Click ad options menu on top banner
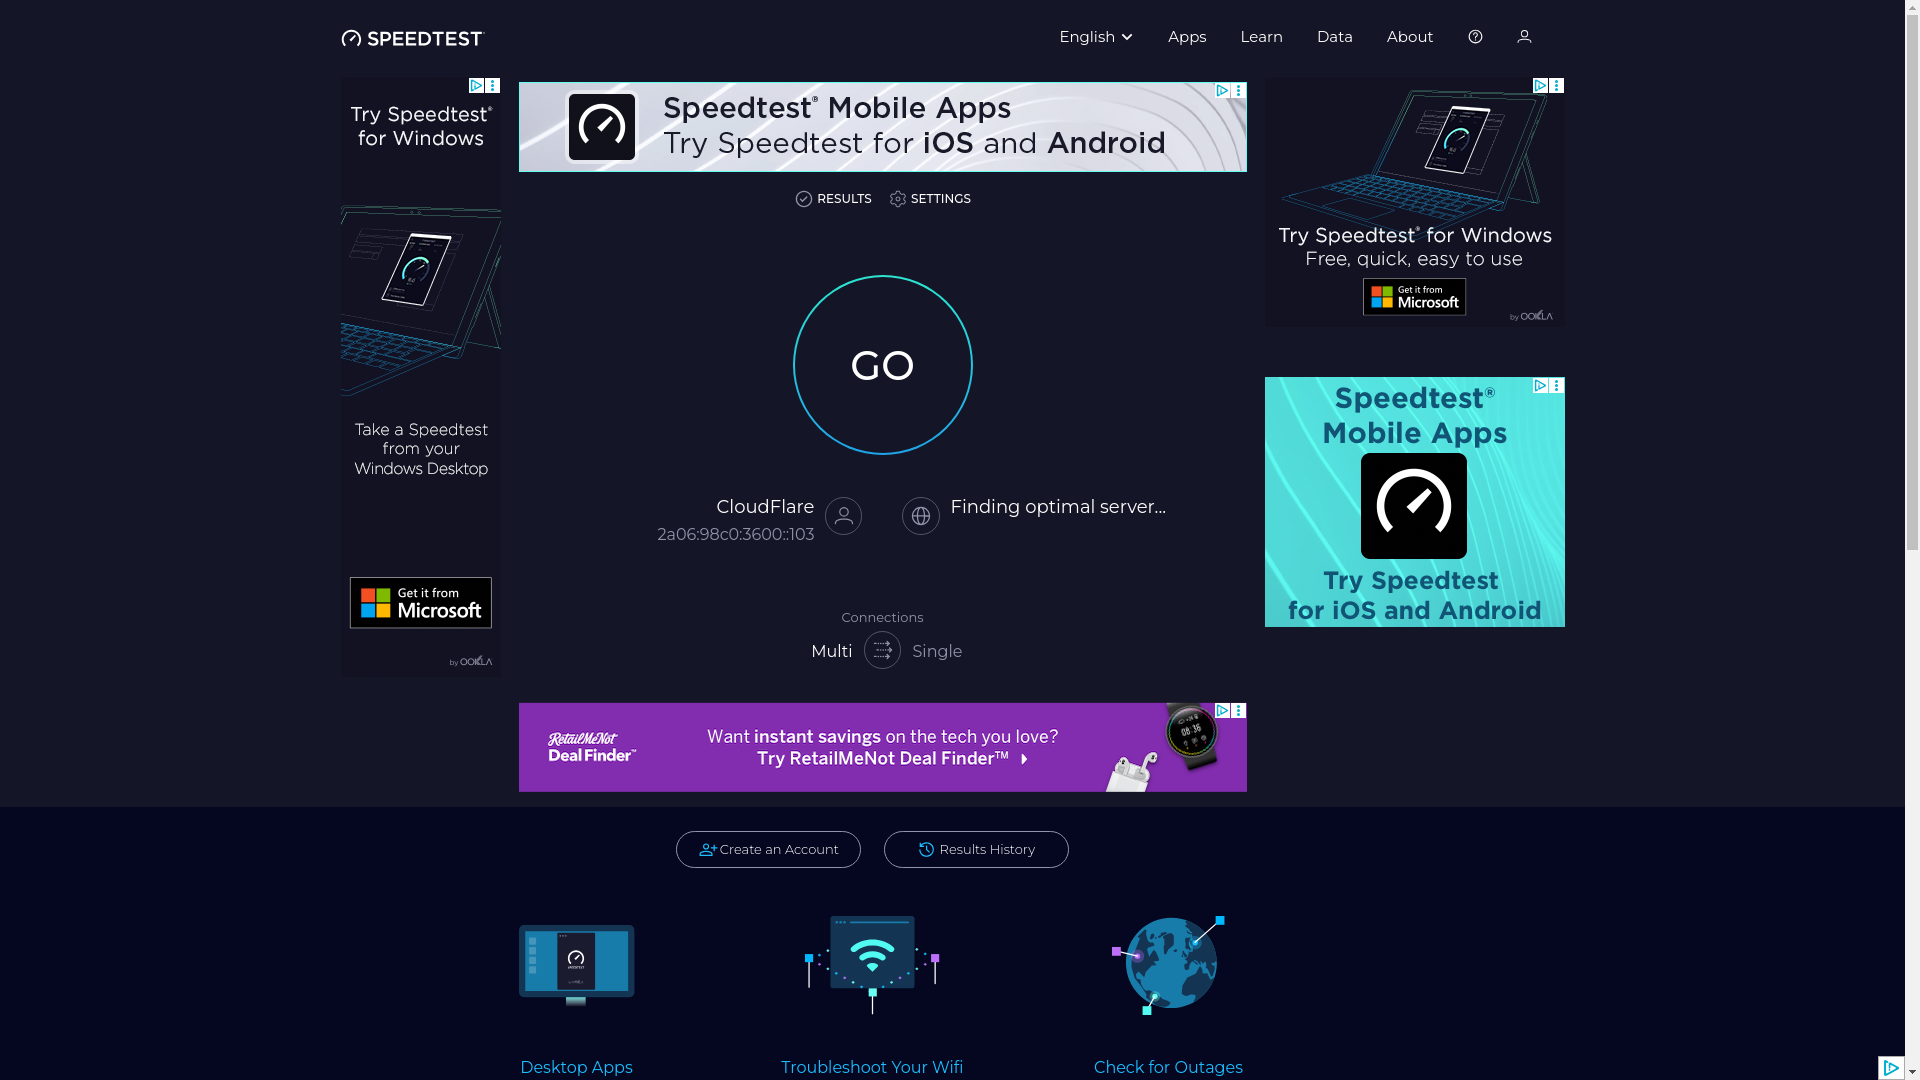Viewport: 1920px width, 1080px height. point(1238,91)
